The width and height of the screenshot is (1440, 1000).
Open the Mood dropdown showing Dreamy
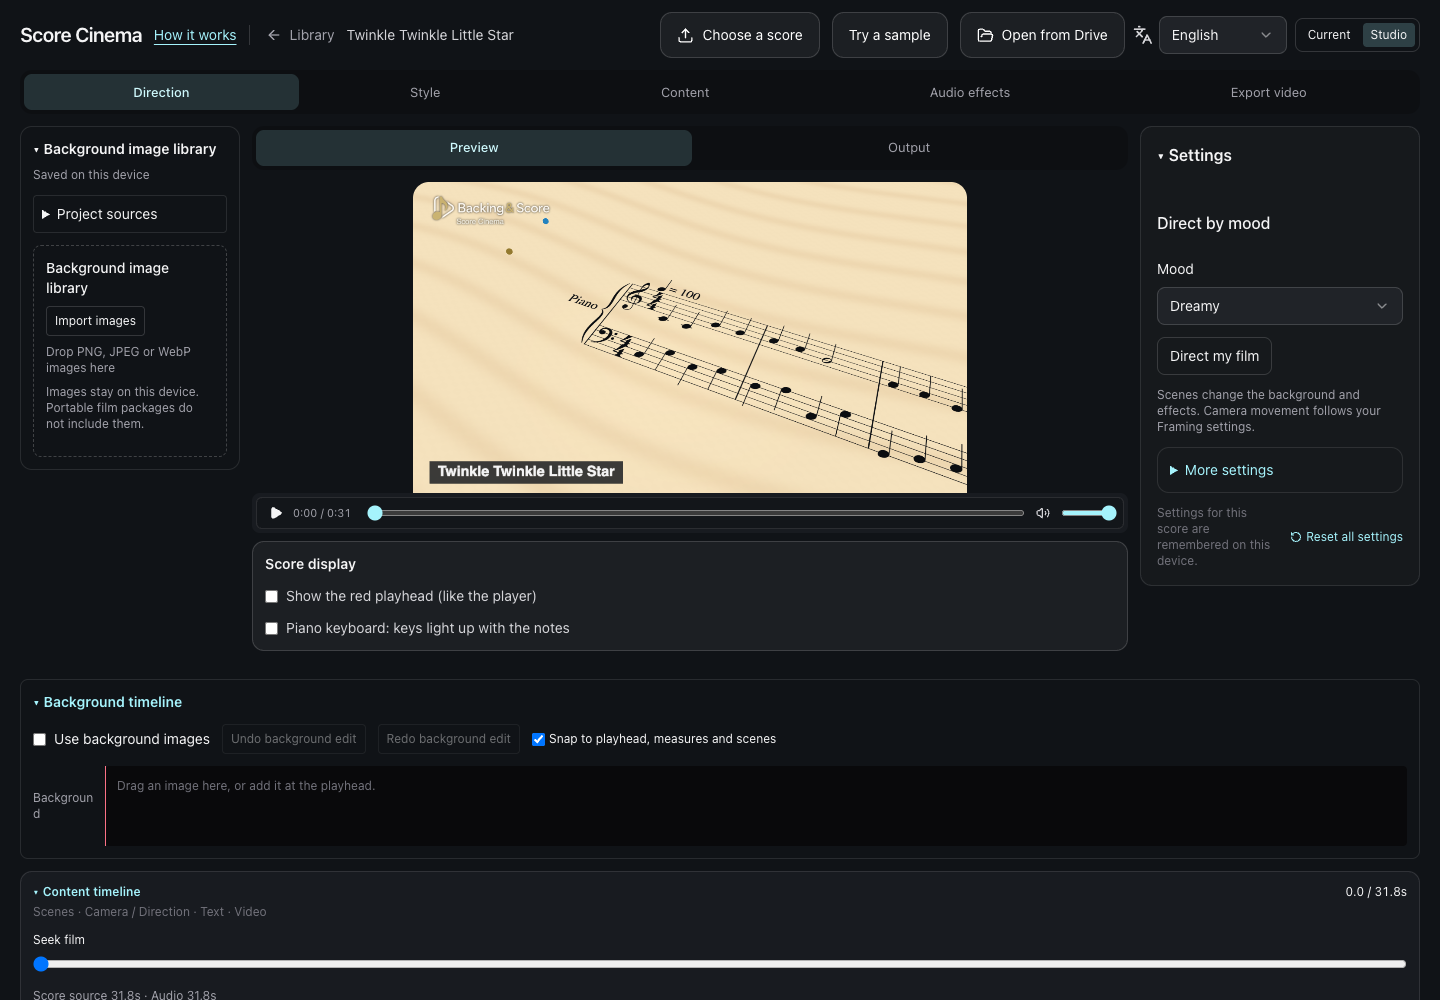tap(1279, 306)
